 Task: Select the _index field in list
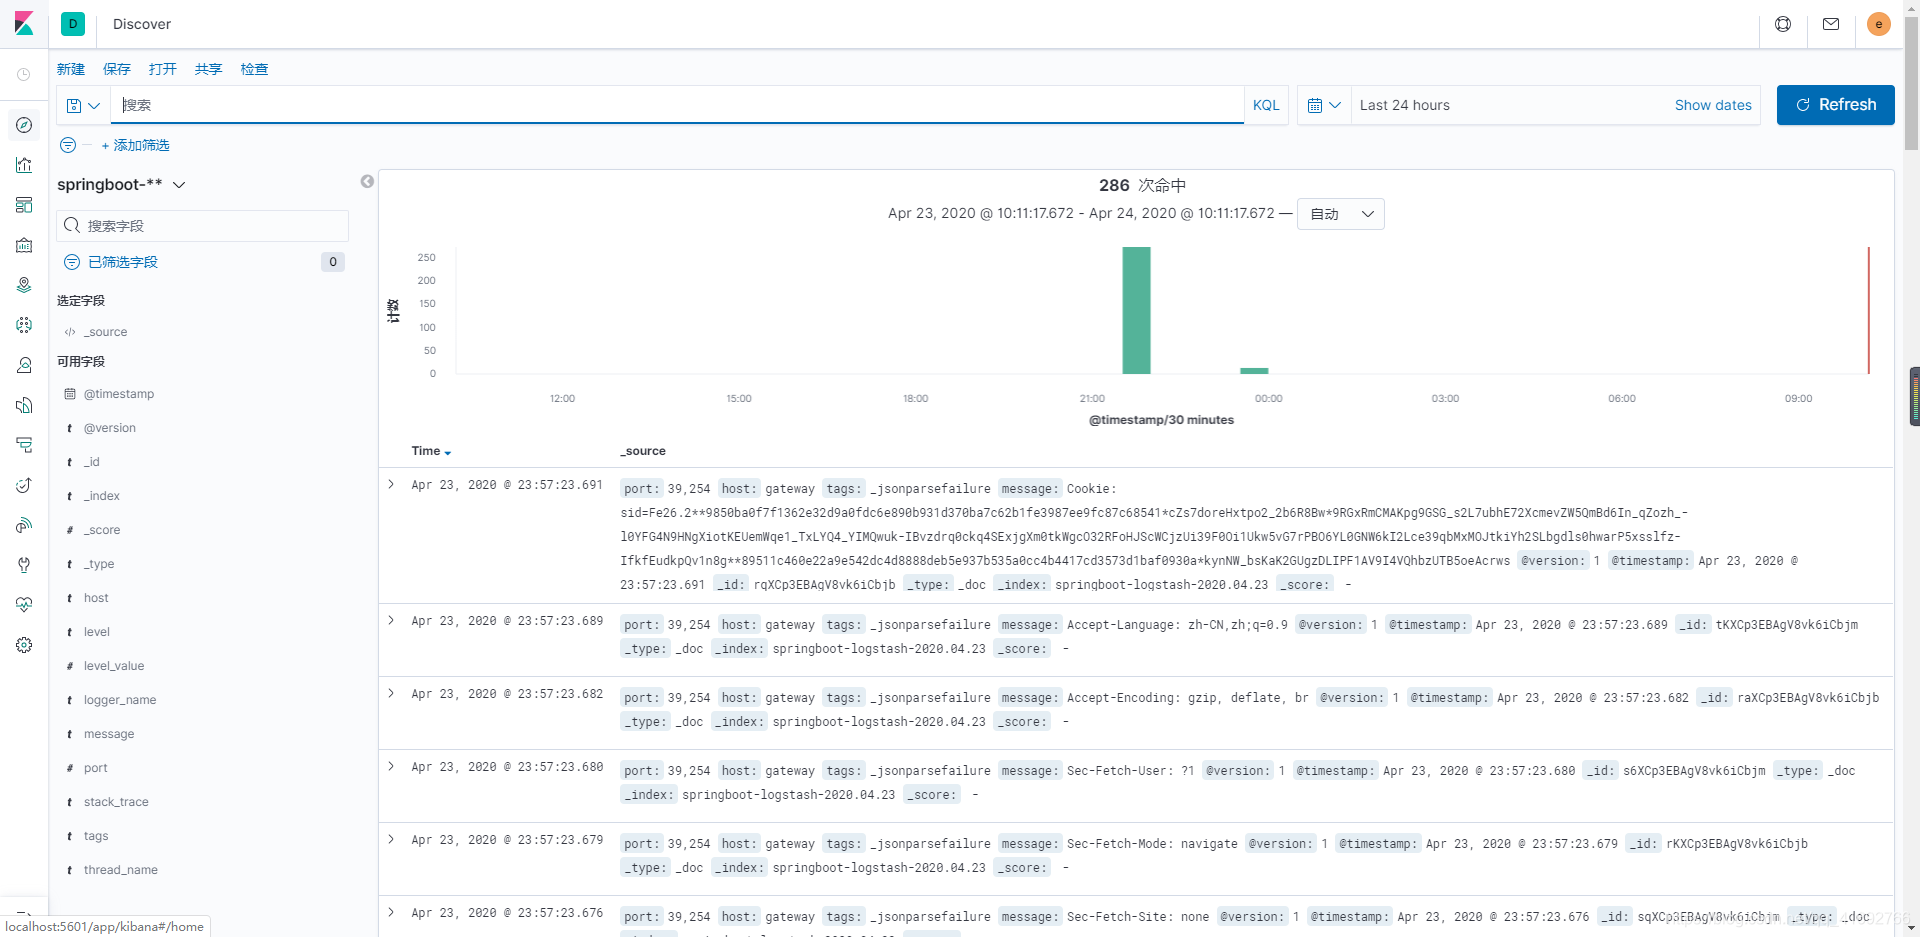point(102,496)
